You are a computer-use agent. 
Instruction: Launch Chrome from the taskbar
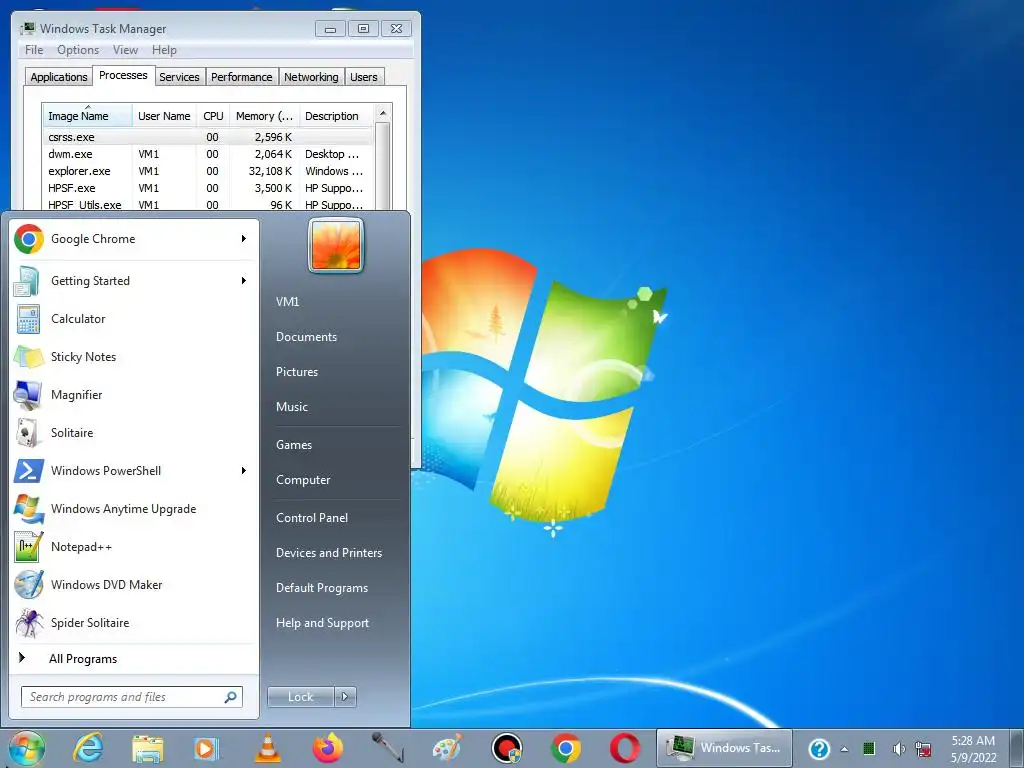566,748
